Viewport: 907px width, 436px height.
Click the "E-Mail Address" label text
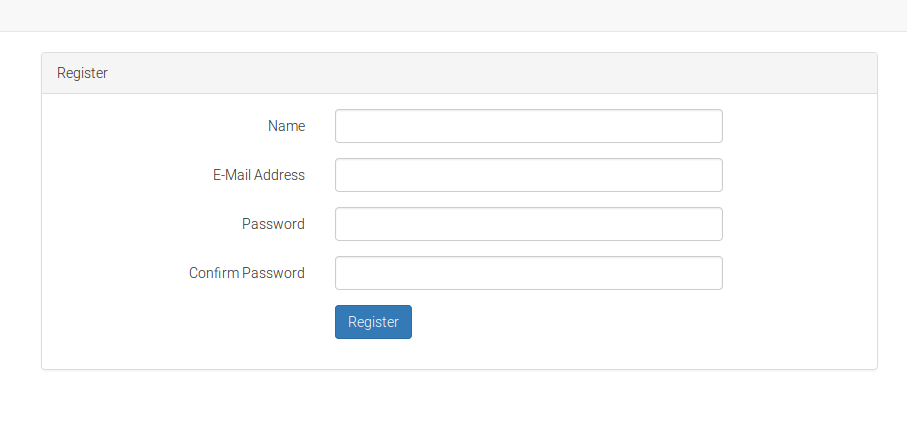point(258,175)
